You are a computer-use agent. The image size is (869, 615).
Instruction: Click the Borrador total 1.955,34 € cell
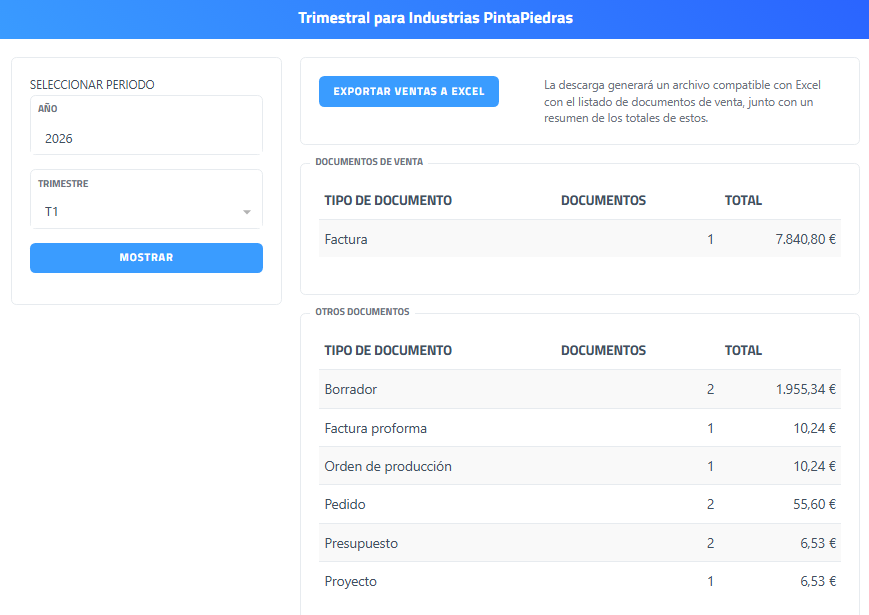click(x=805, y=389)
